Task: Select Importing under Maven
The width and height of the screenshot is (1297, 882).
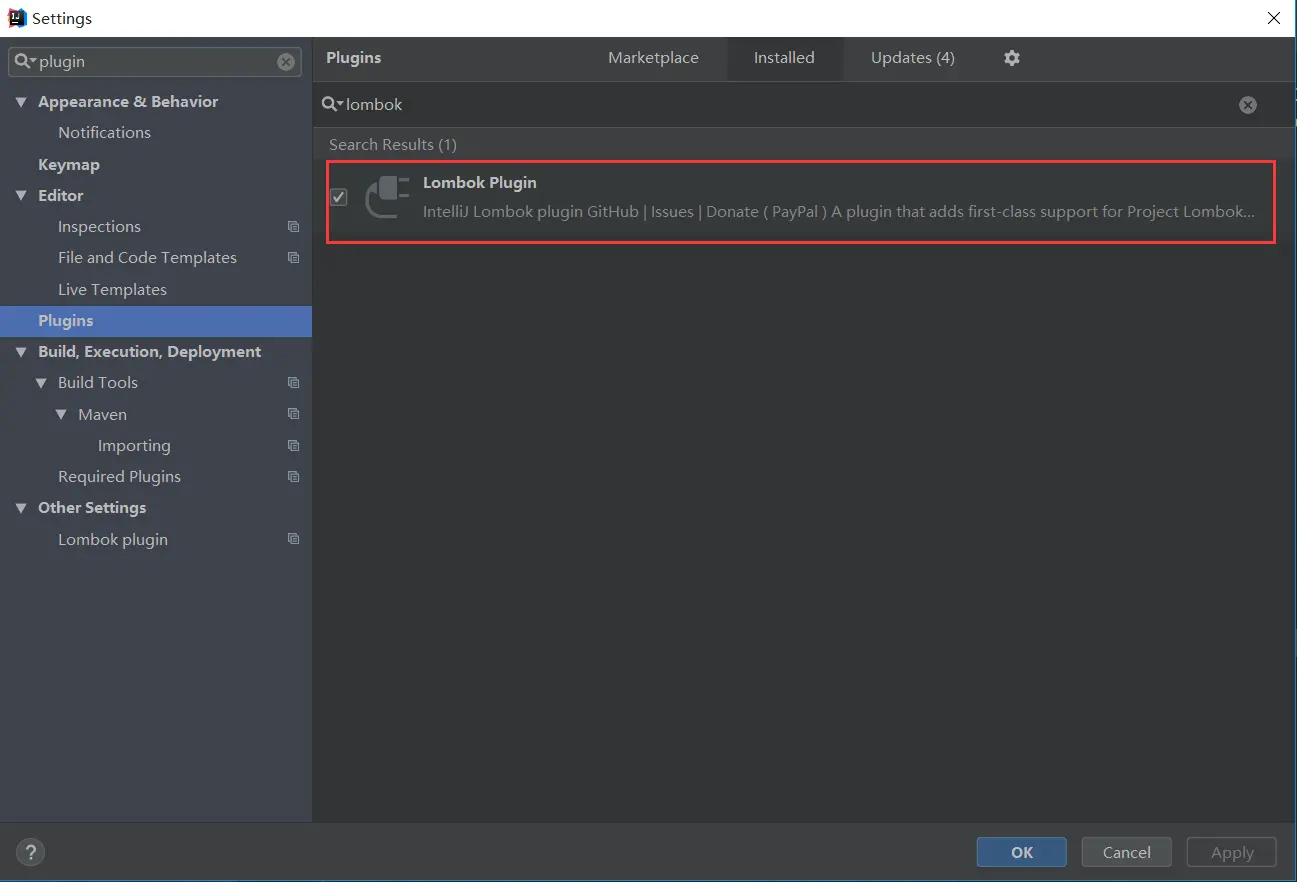Action: coord(134,446)
